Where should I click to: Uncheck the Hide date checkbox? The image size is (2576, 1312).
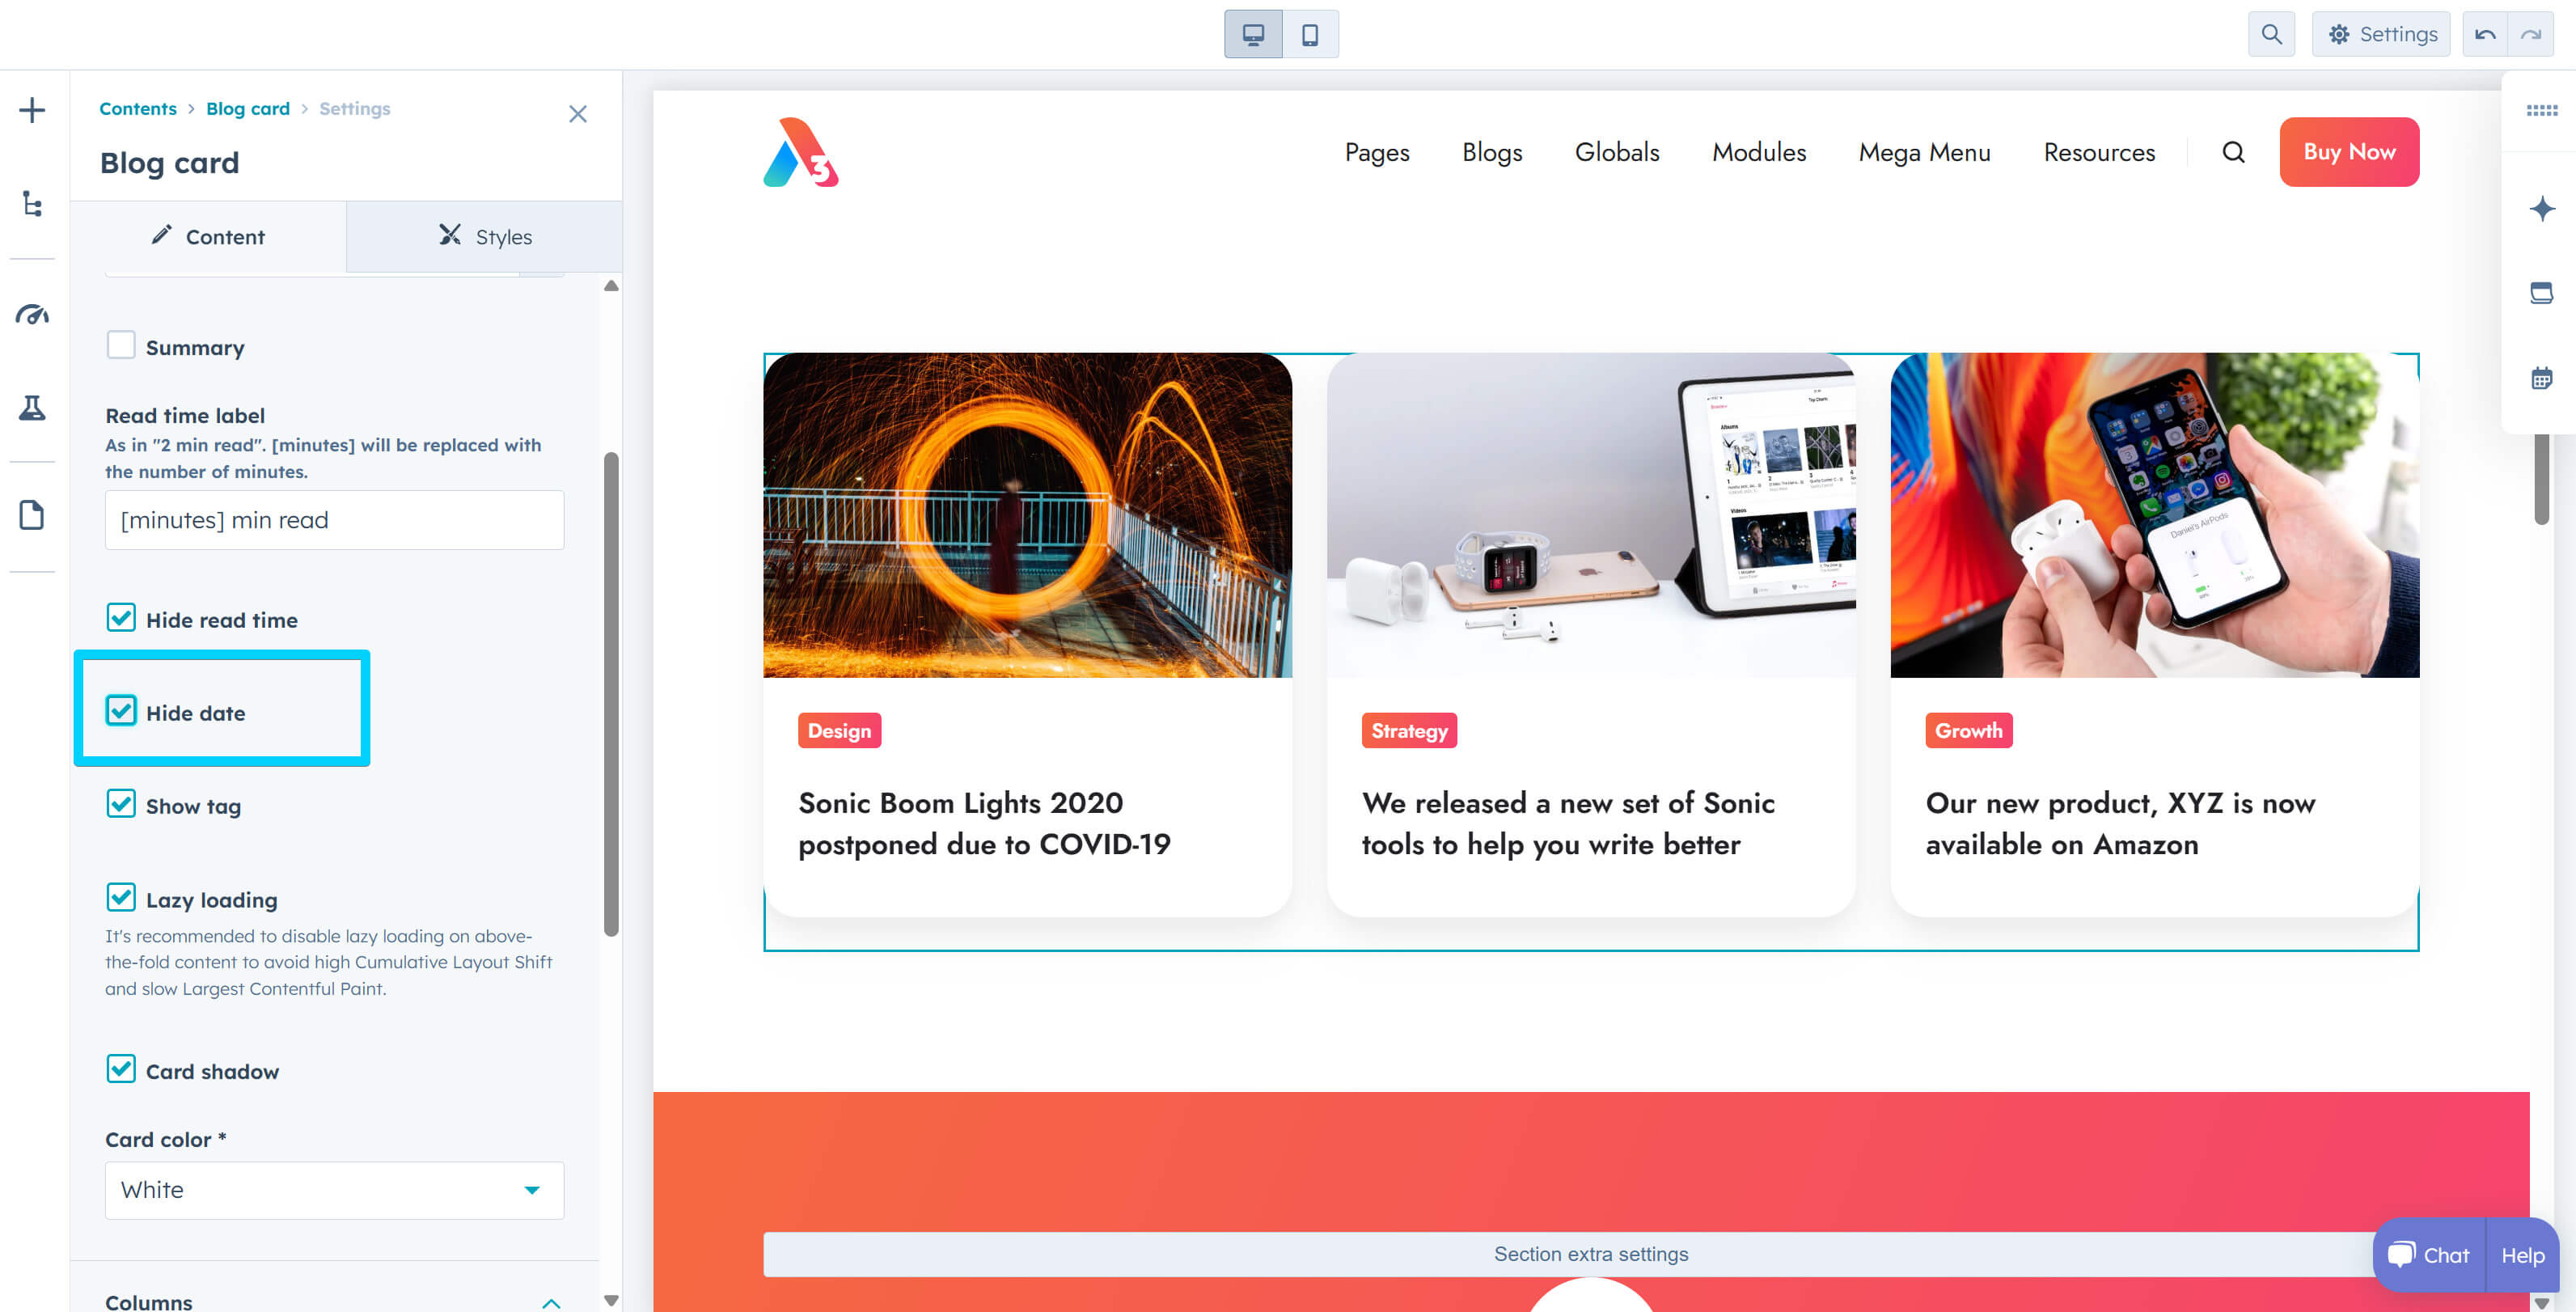[121, 710]
